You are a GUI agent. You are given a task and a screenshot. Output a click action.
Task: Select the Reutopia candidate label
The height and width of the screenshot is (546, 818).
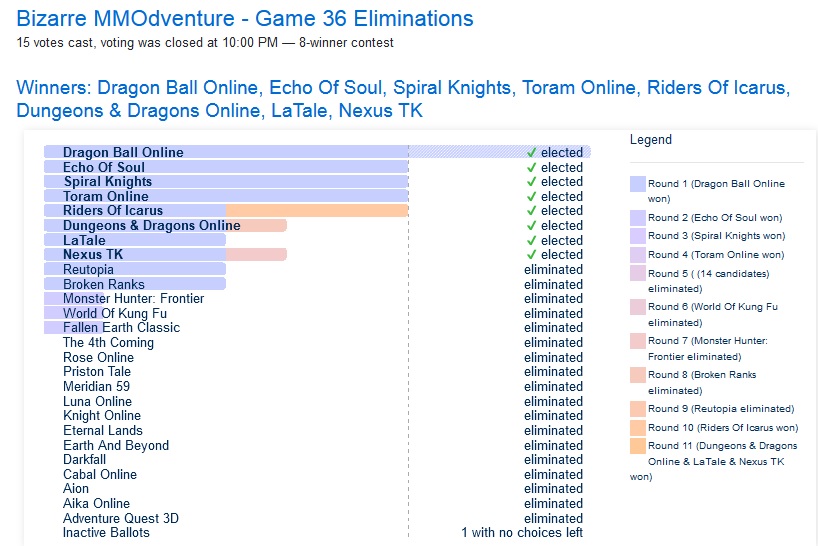(88, 270)
